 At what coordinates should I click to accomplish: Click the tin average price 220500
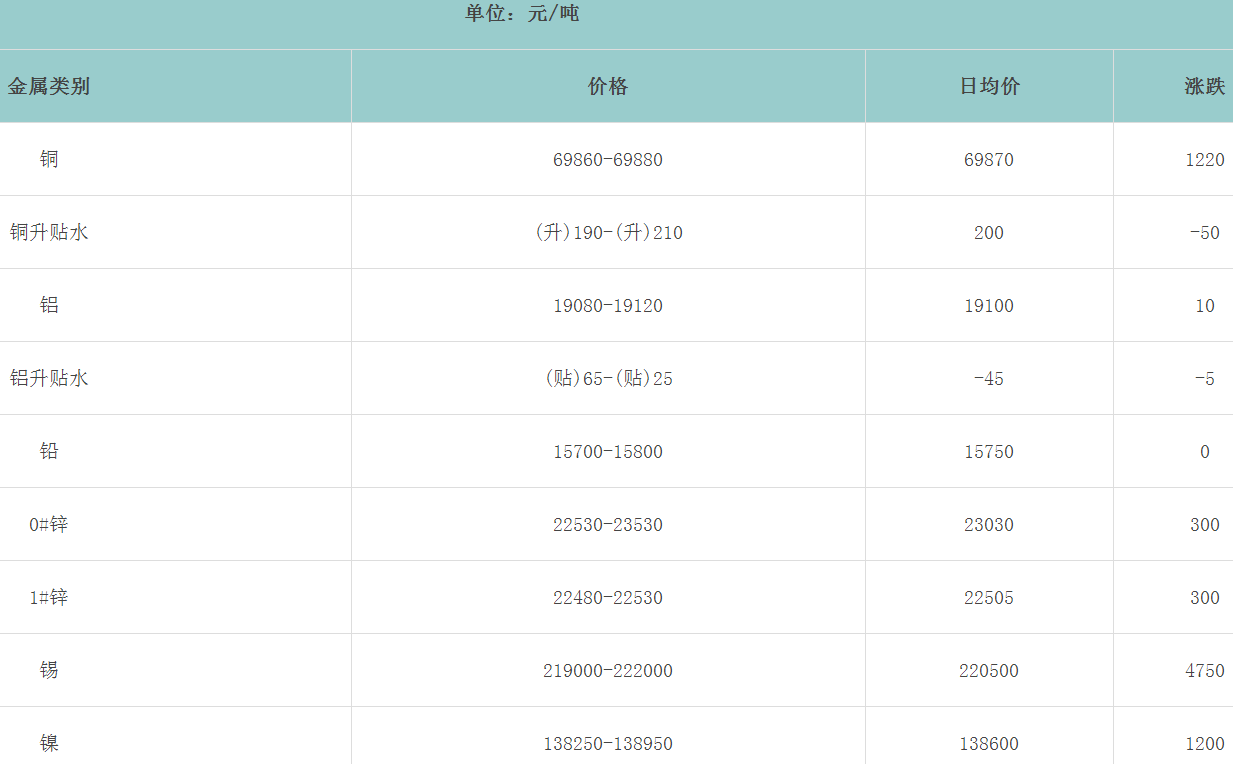(x=989, y=671)
